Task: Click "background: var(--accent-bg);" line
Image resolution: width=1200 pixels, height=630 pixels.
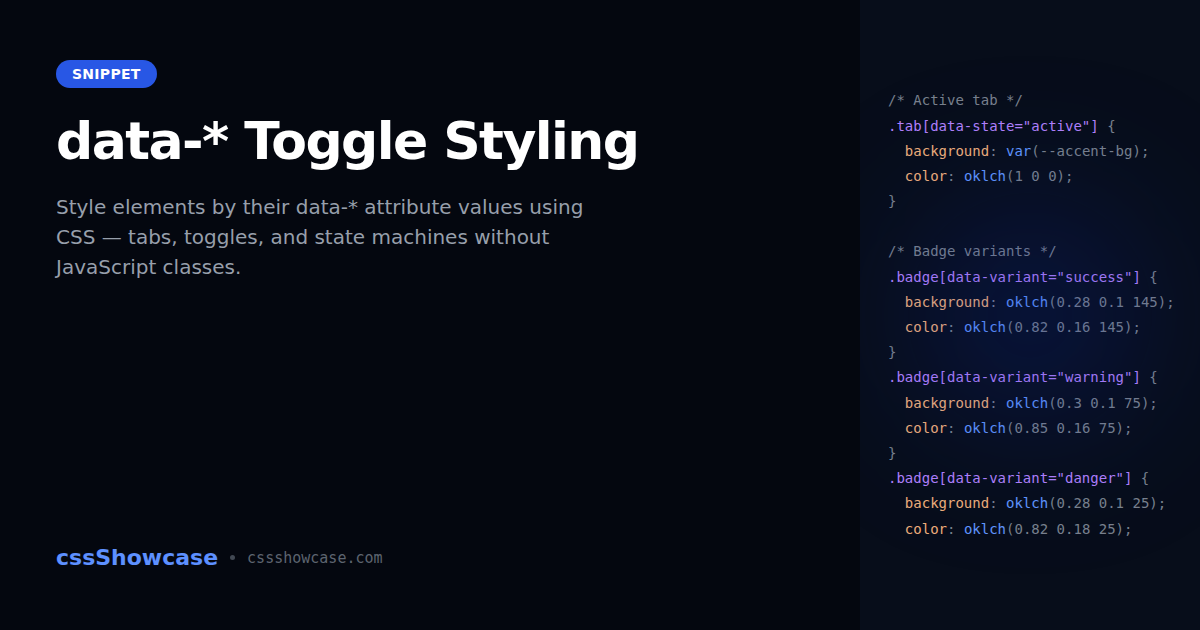Action: 1027,151
